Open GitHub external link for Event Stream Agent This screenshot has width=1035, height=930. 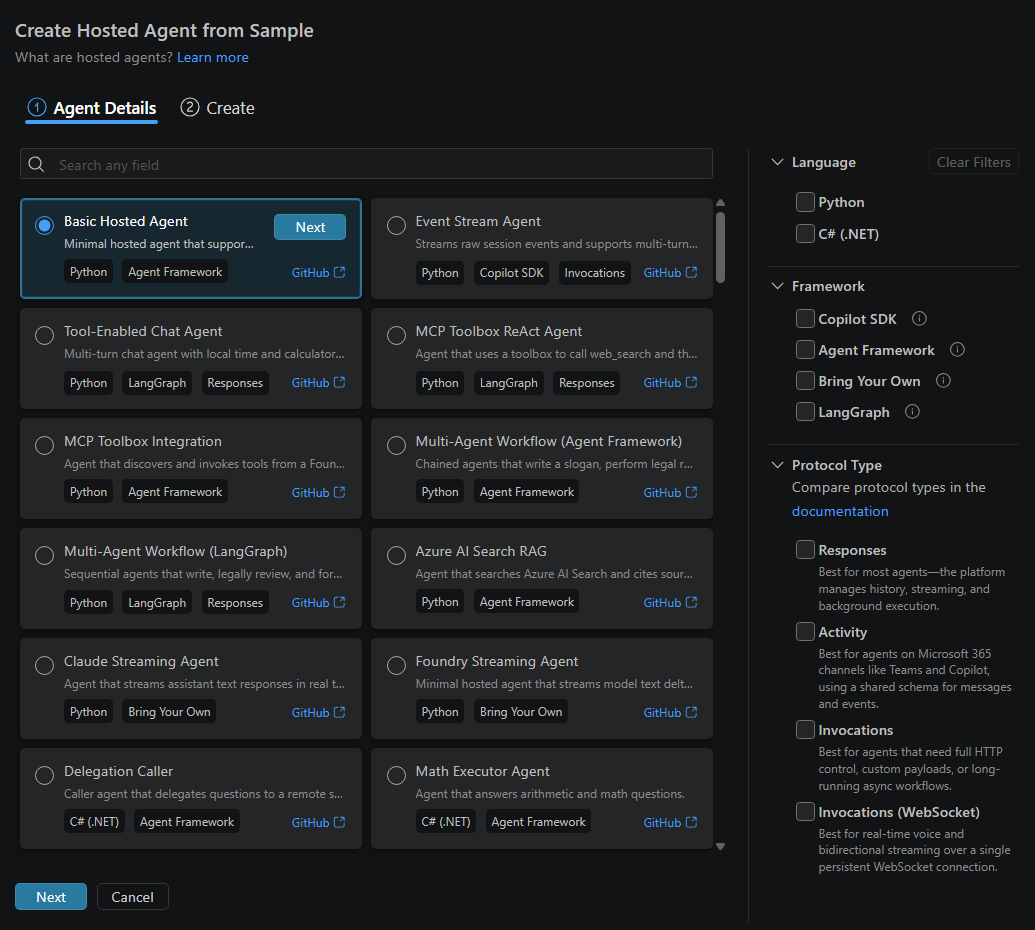click(x=670, y=273)
